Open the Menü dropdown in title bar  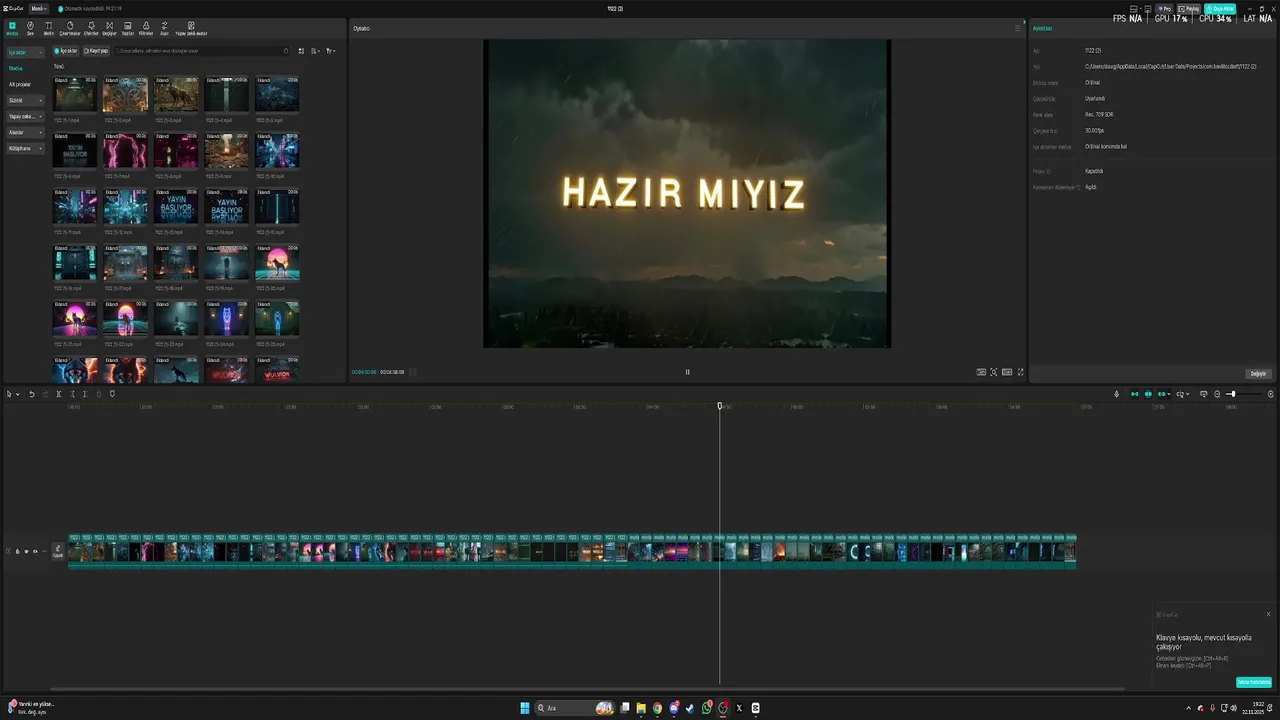(x=39, y=8)
